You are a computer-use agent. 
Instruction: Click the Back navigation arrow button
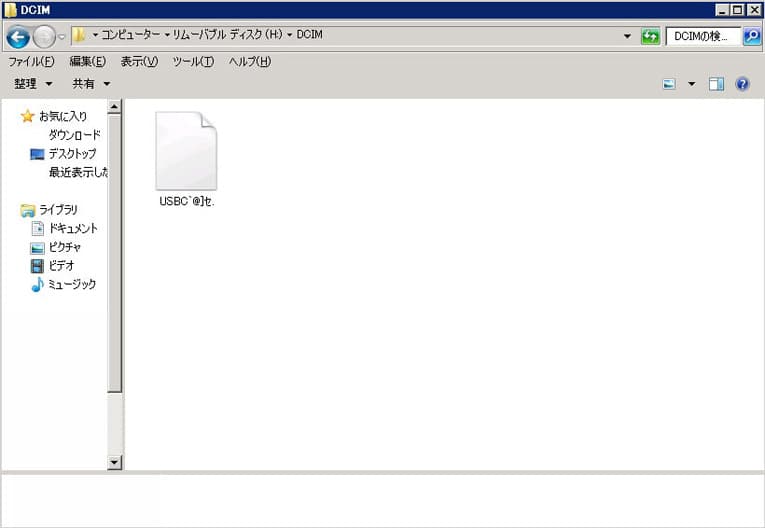(17, 37)
